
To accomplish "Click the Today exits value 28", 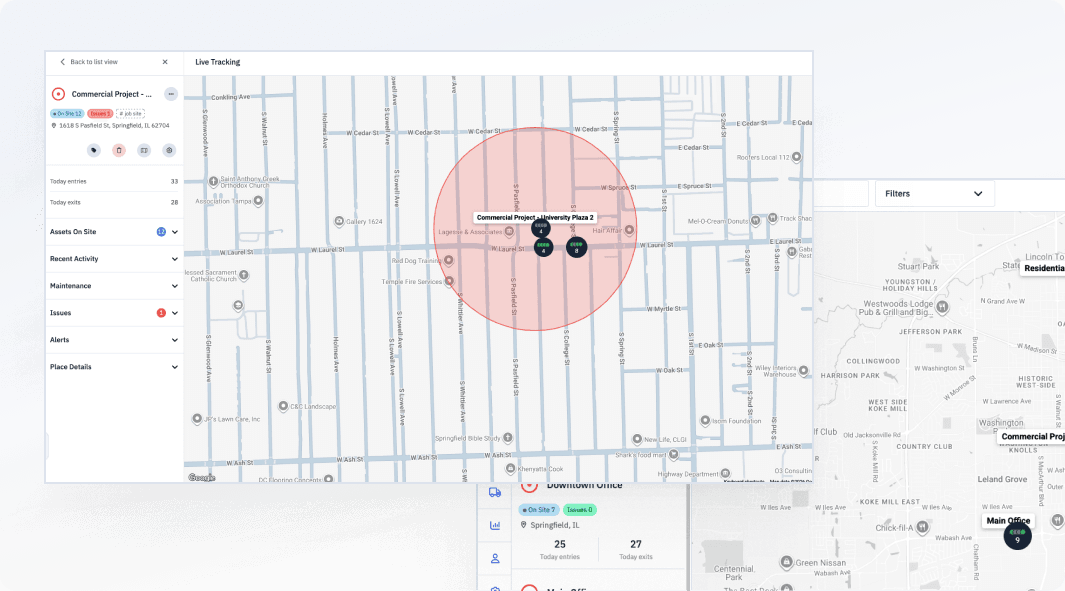I will 175,202.
